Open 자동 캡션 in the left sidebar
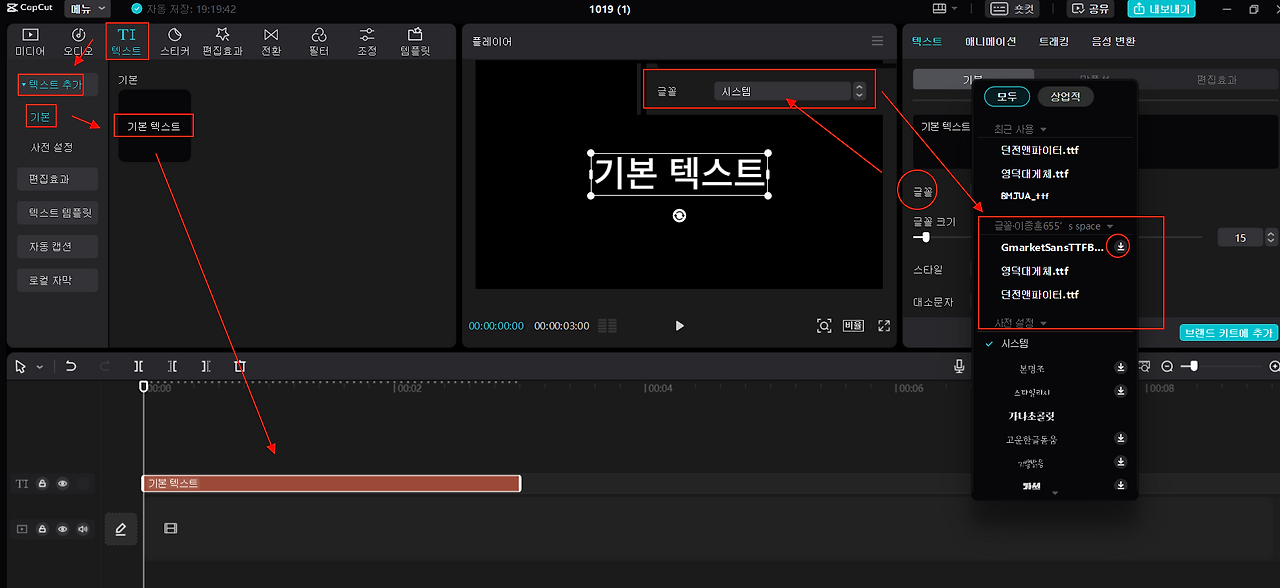This screenshot has width=1280, height=588. 57,246
